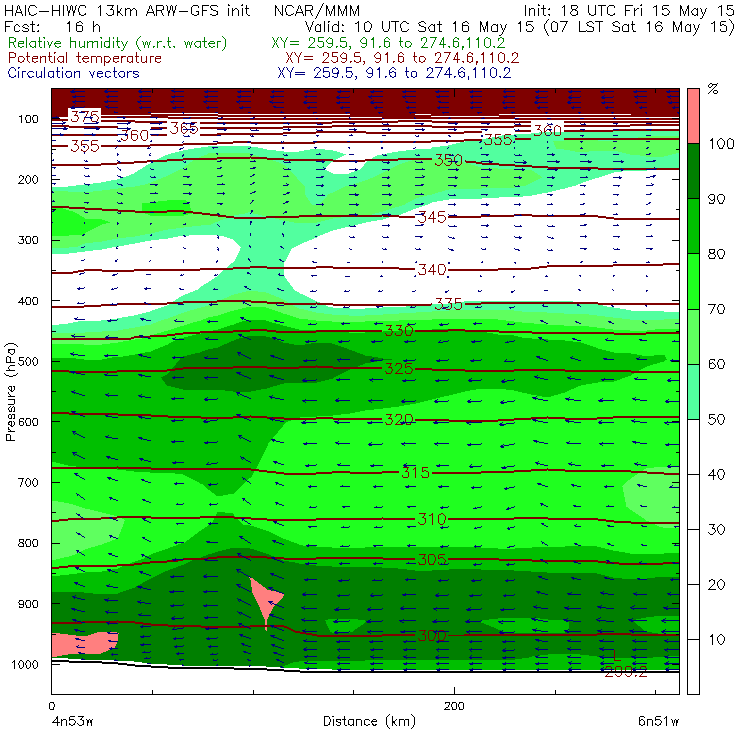Click the red 'L' low marker

[615, 655]
